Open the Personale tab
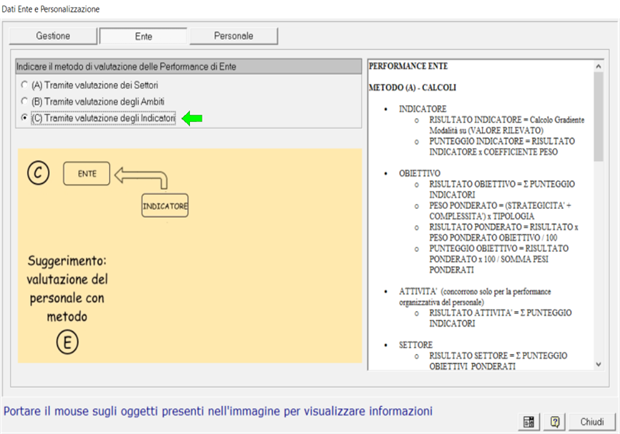The height and width of the screenshot is (434, 620). (x=233, y=36)
